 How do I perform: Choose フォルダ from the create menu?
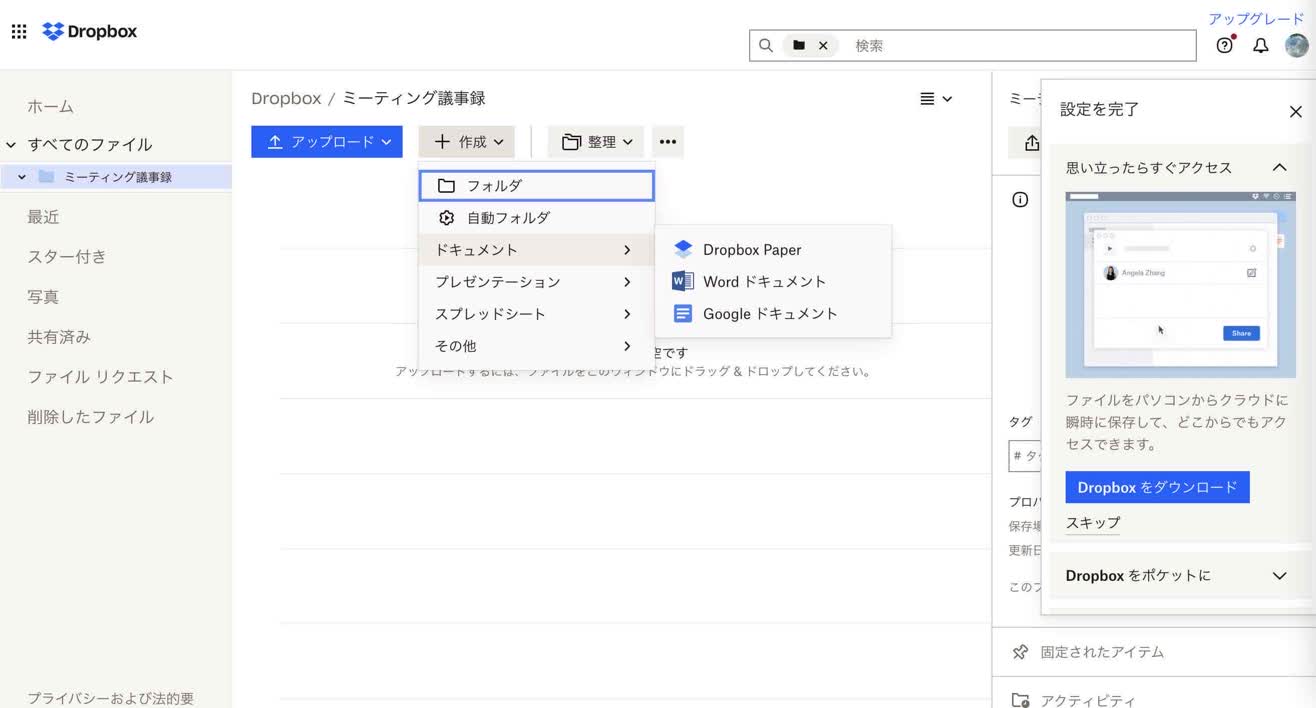(x=537, y=185)
